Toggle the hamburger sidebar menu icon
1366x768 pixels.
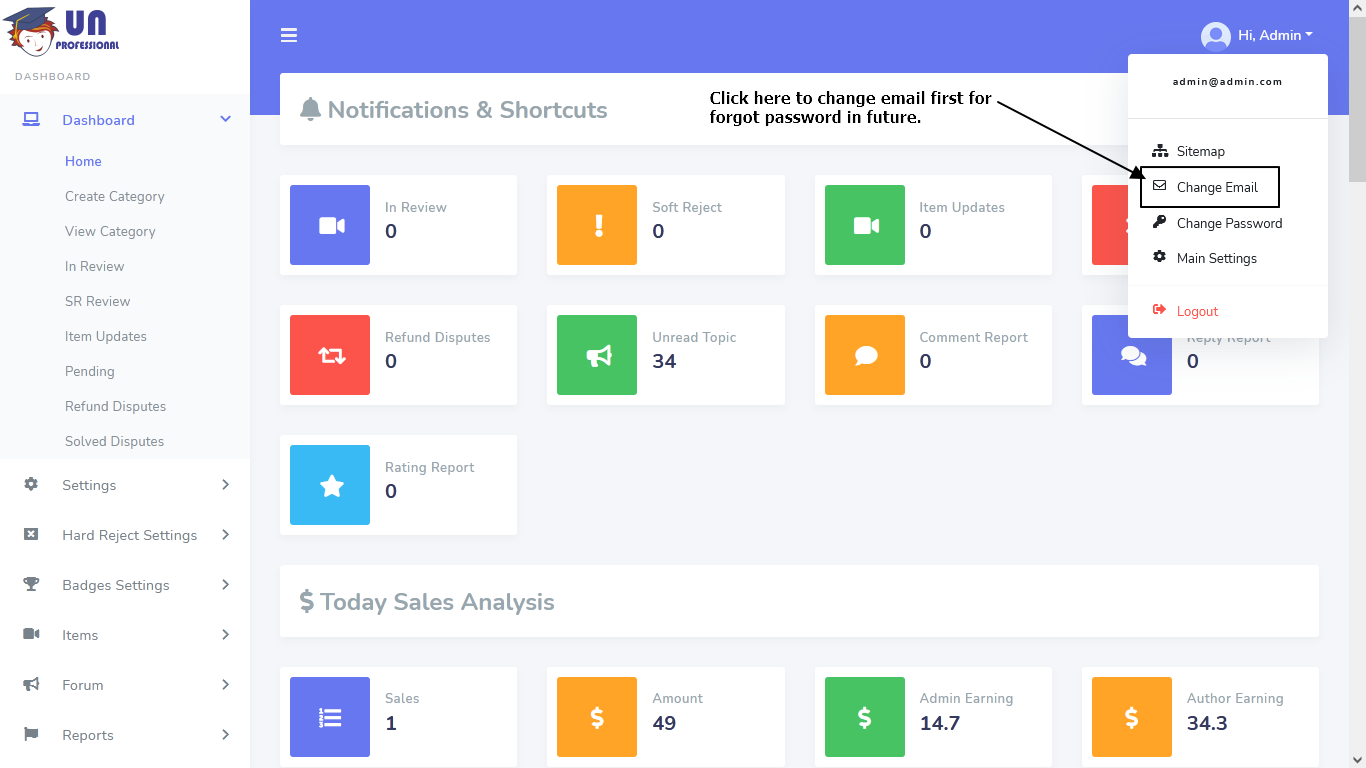[x=289, y=35]
